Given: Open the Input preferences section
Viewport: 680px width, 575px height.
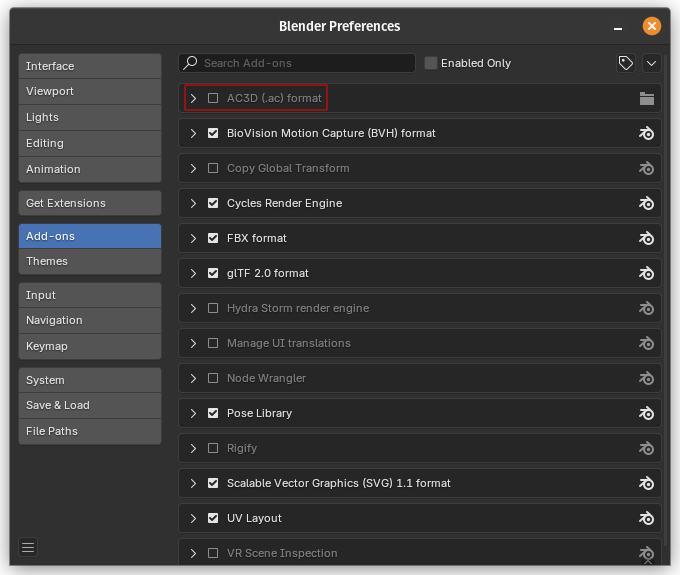Looking at the screenshot, I should (90, 295).
